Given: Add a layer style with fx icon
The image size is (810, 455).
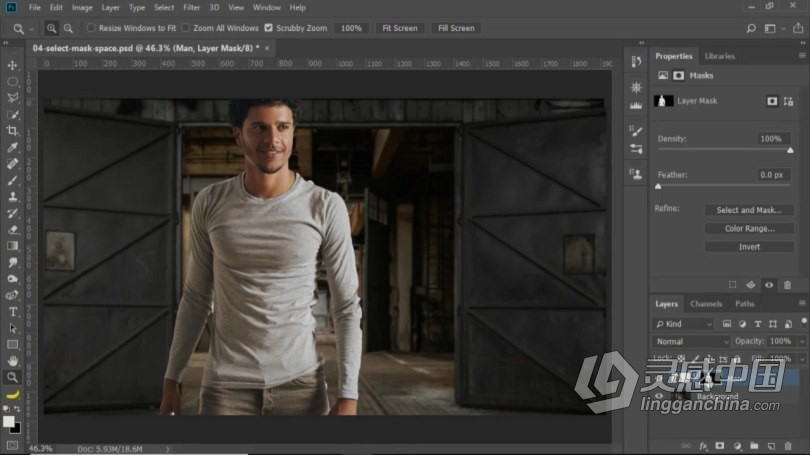Looking at the screenshot, I should coord(703,446).
